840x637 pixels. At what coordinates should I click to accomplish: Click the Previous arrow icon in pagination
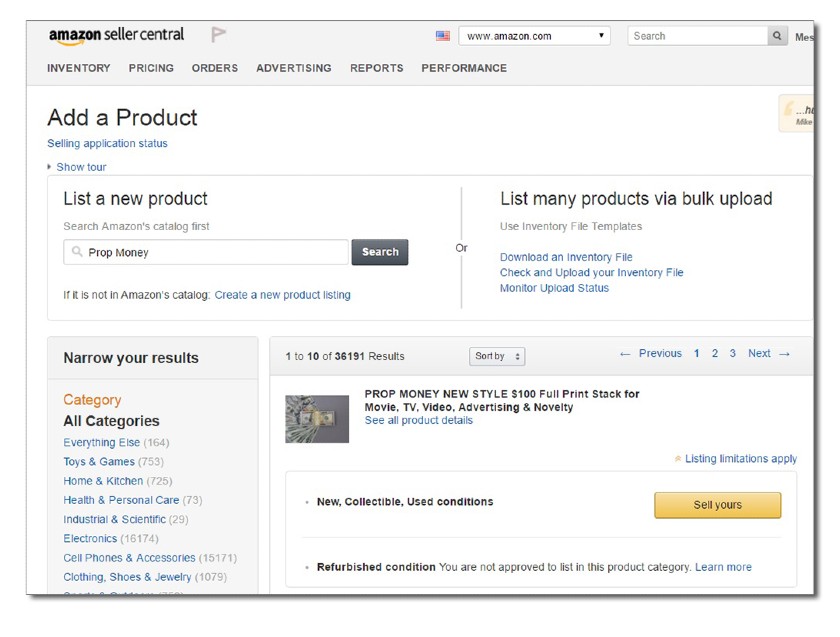pyautogui.click(x=625, y=354)
